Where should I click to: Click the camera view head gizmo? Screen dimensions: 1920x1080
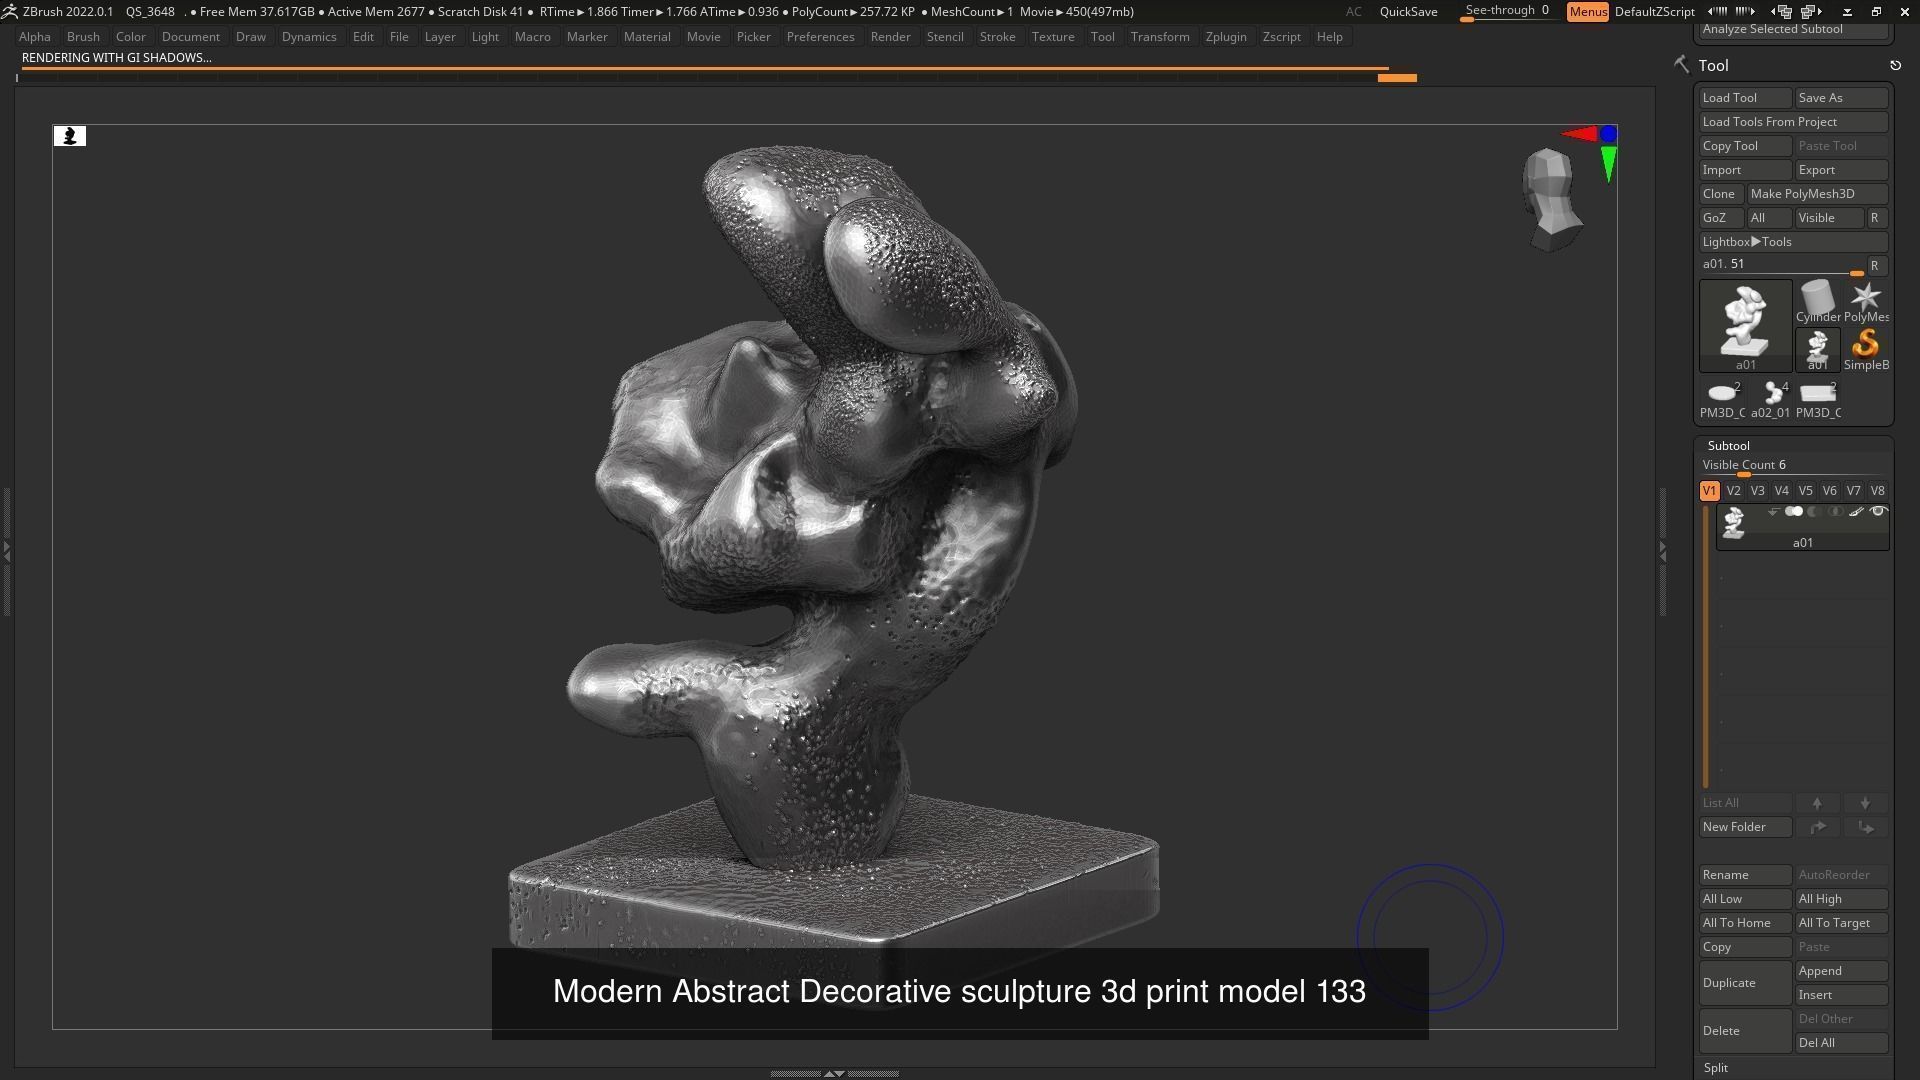tap(1551, 200)
